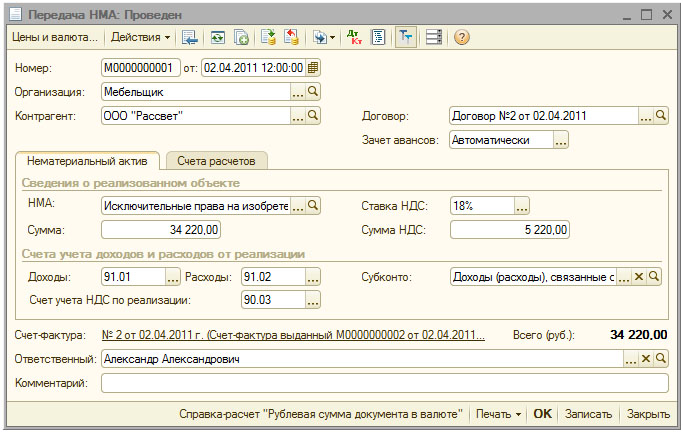
Task: Open Справка-расчет Рублевая сумма документа
Action: click(x=321, y=414)
